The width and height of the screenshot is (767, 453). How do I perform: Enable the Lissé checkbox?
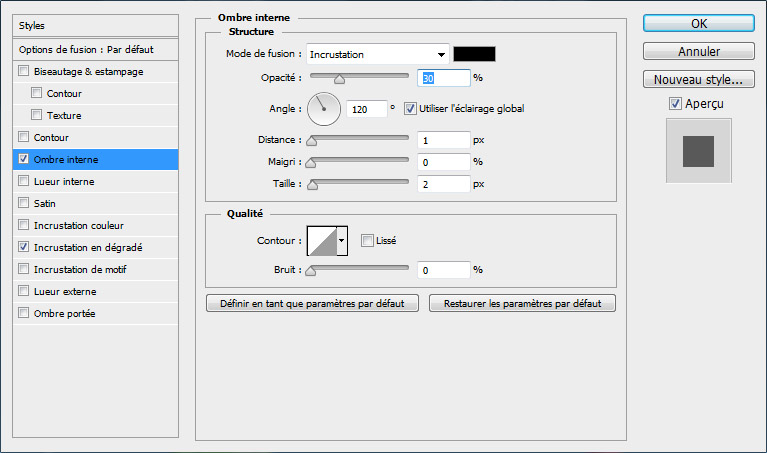tap(367, 241)
